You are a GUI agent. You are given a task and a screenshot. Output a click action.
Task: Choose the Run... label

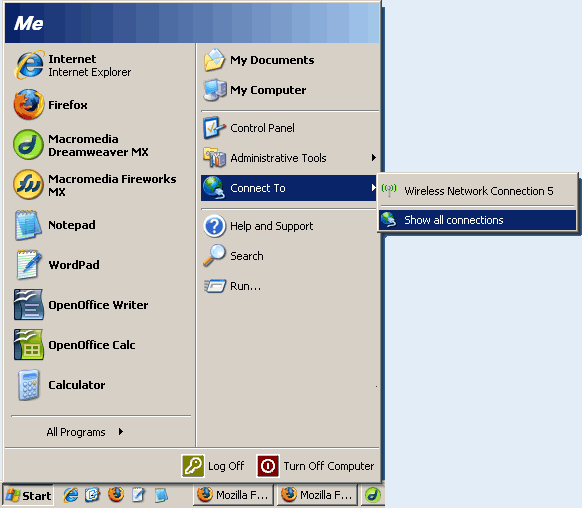[x=245, y=286]
